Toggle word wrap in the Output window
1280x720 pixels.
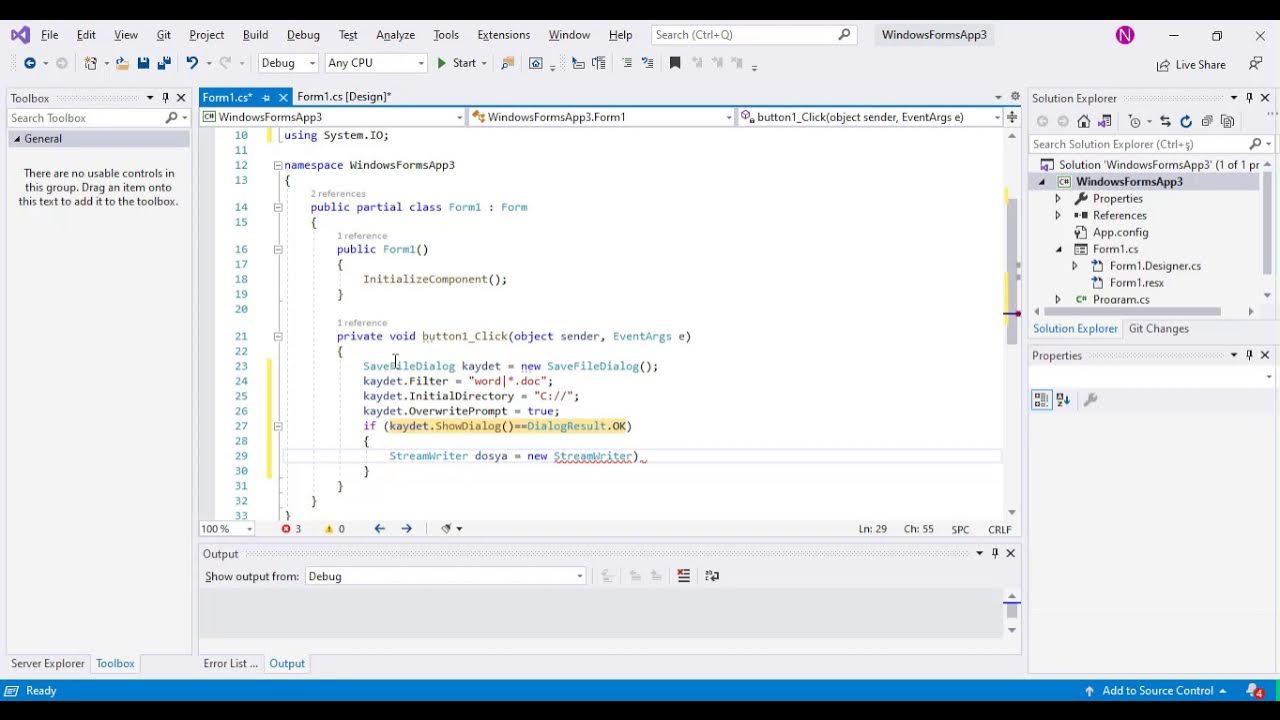tap(712, 576)
